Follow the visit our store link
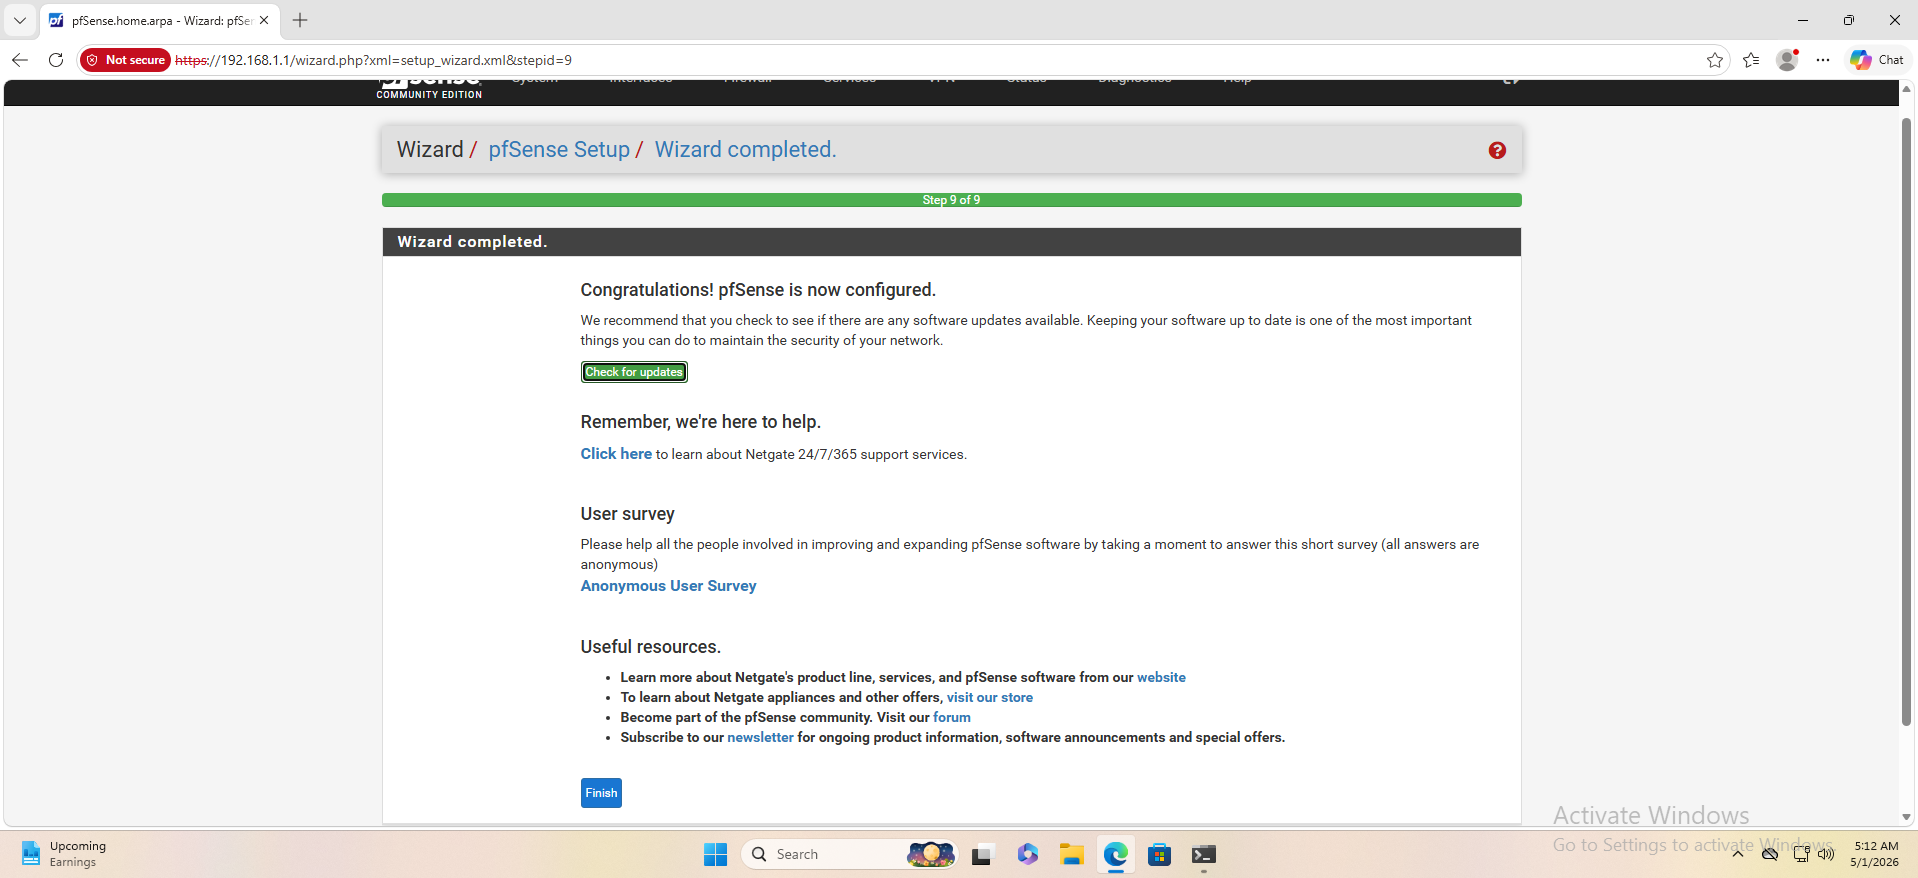The height and width of the screenshot is (878, 1918). pos(990,697)
